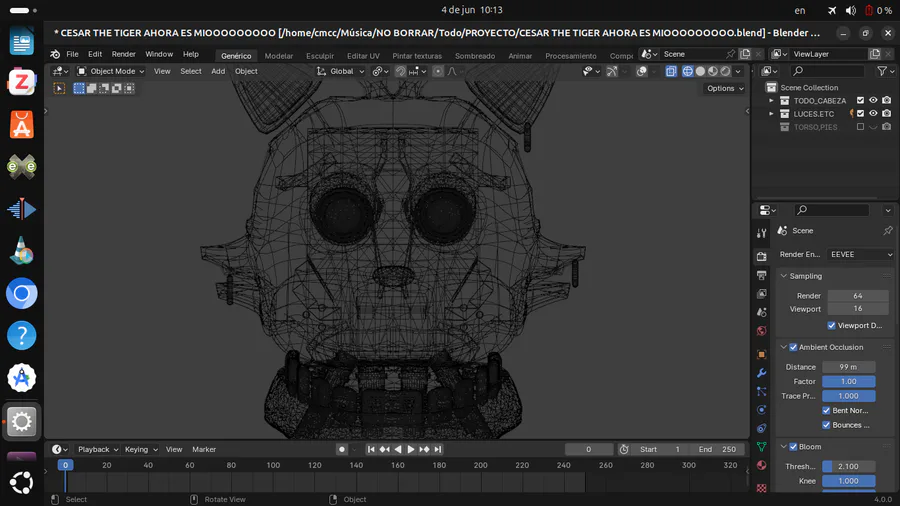Open the Object Mode dropdown
This screenshot has height=506, width=900.
point(112,71)
